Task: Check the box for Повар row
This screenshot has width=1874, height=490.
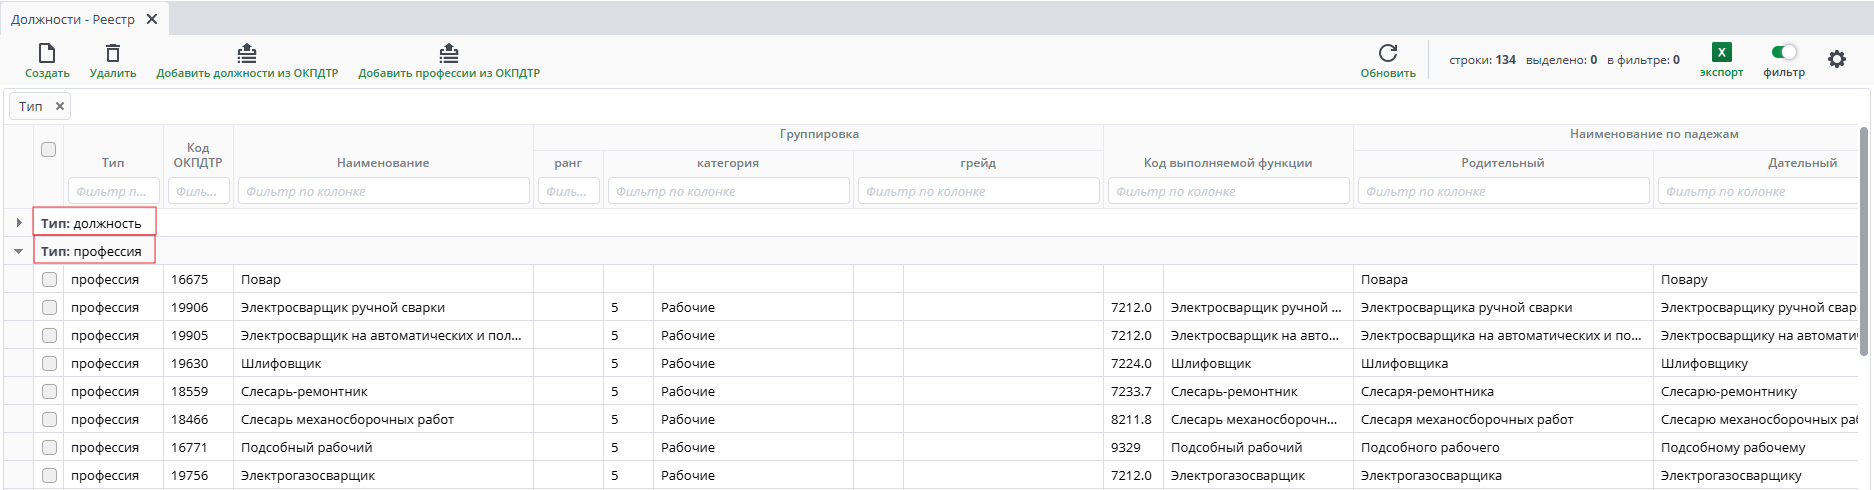Action: (x=49, y=280)
